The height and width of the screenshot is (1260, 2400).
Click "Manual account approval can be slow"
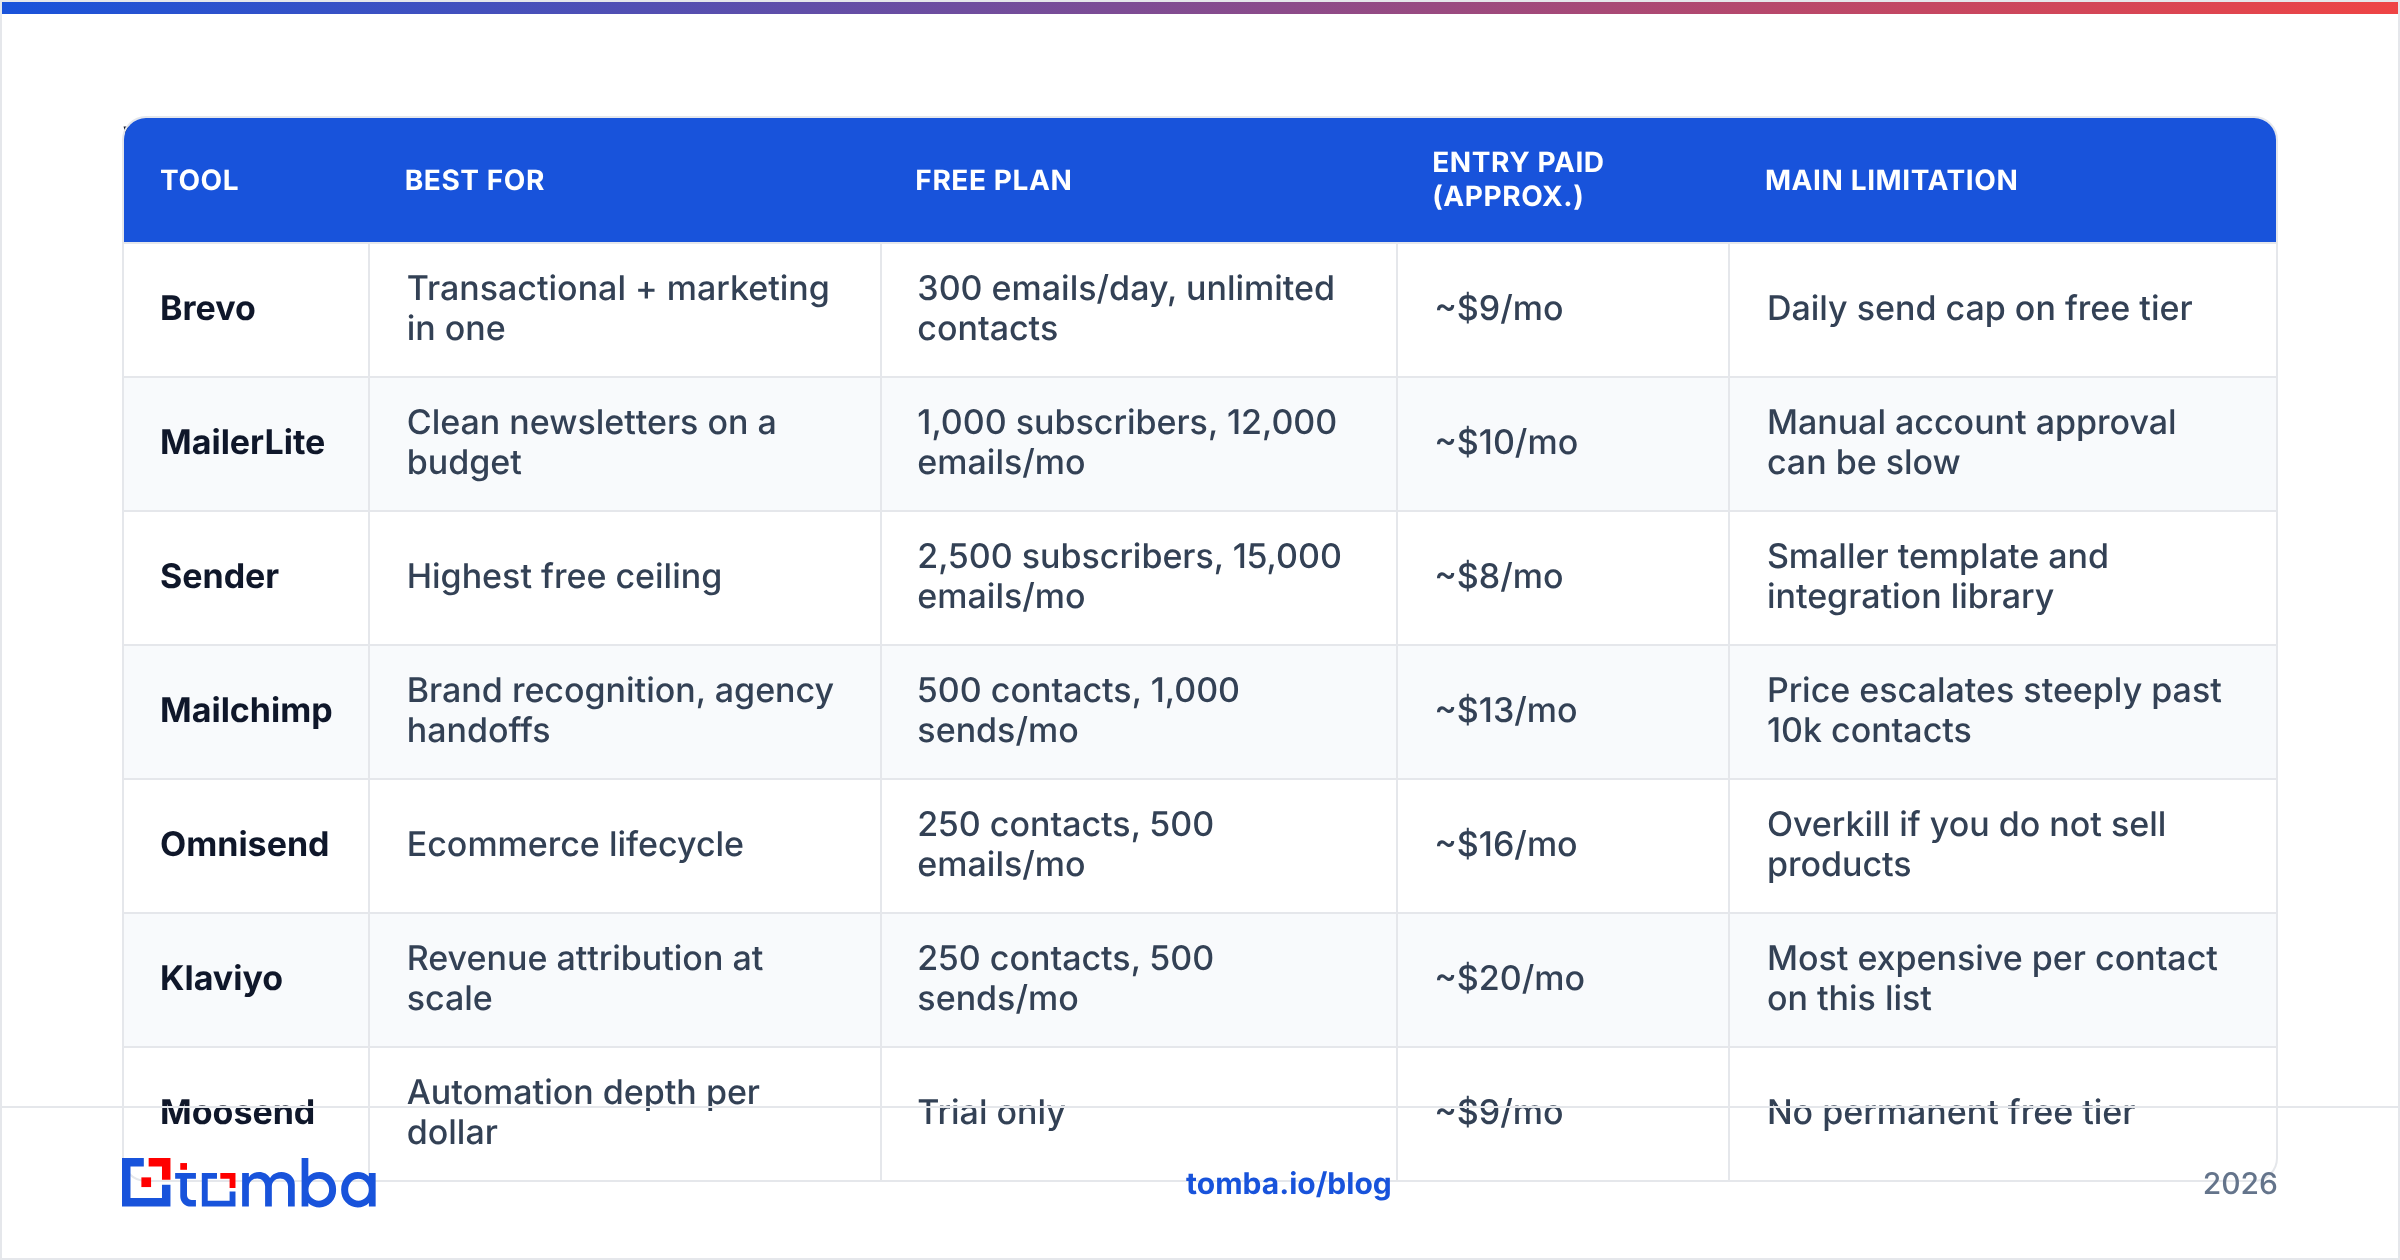tap(1971, 442)
